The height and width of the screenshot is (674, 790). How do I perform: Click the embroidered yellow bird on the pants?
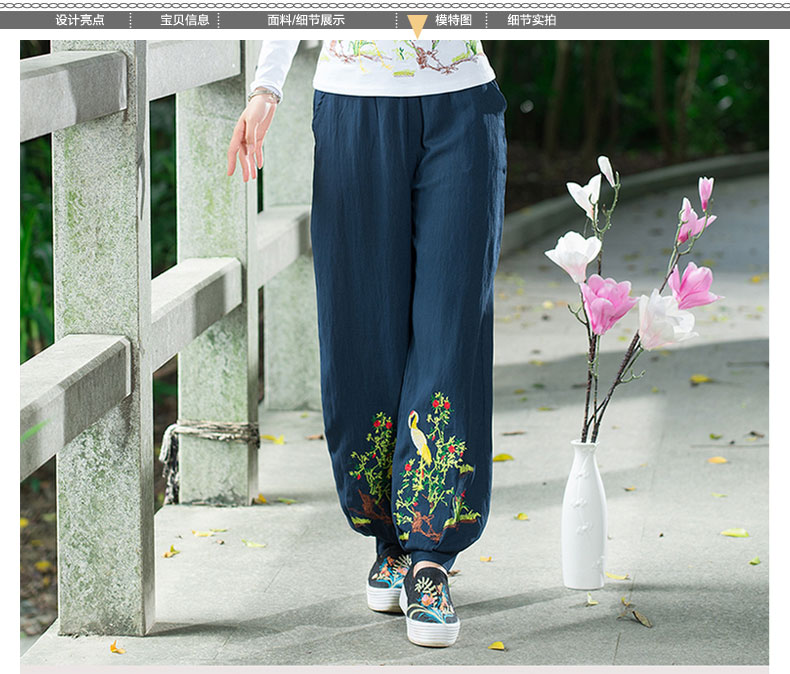pyautogui.click(x=420, y=438)
